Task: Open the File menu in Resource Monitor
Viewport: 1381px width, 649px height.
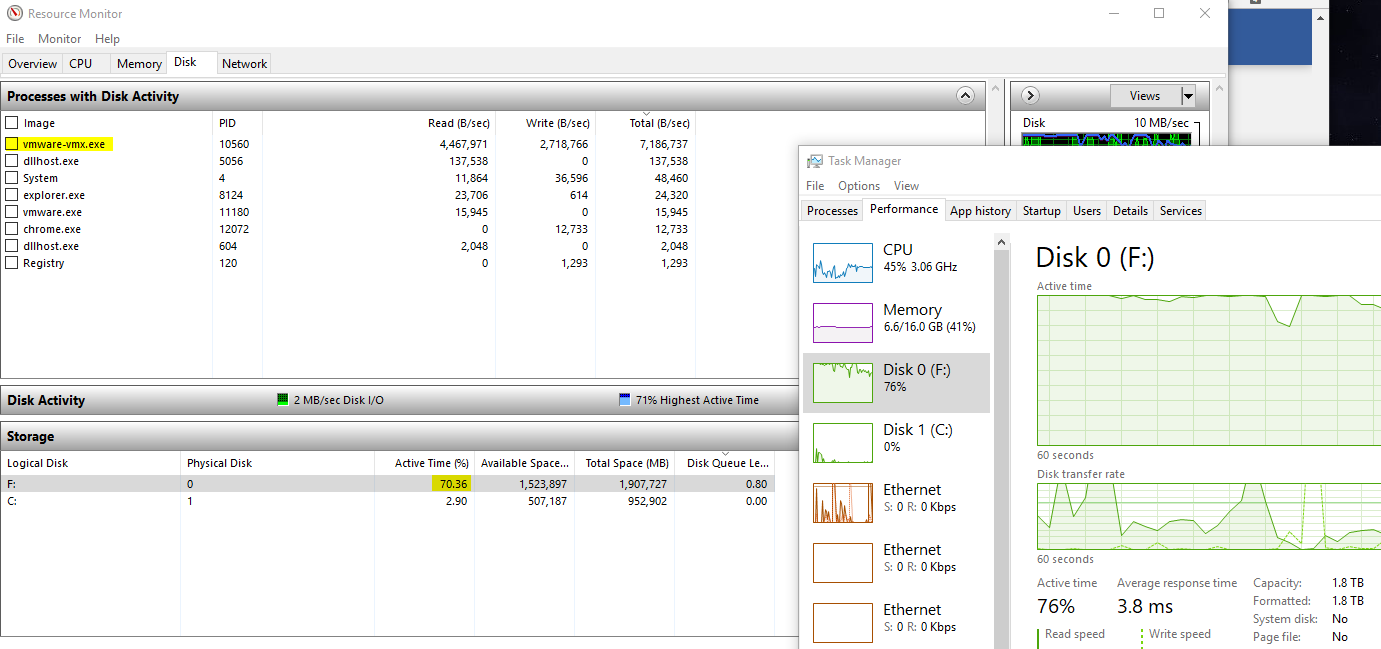Action: [15, 39]
